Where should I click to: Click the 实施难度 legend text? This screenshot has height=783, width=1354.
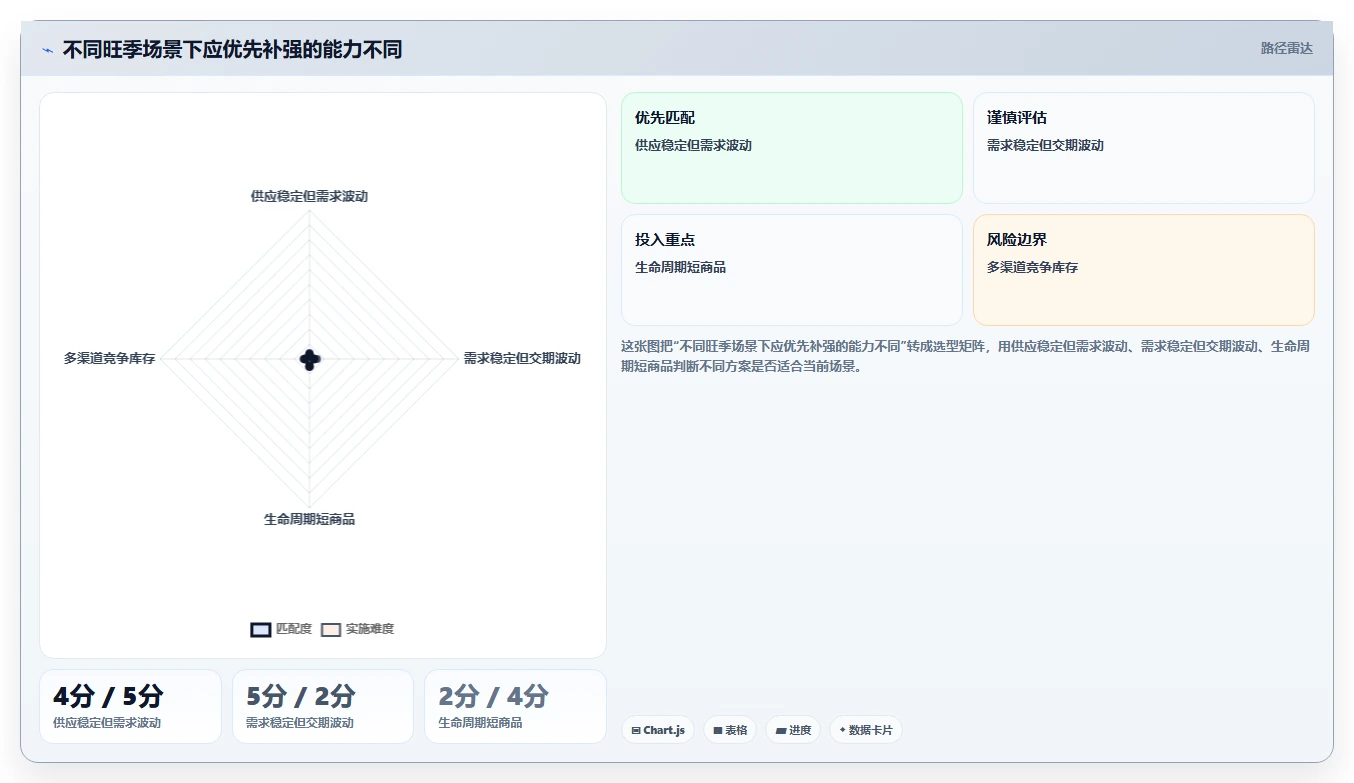(370, 629)
